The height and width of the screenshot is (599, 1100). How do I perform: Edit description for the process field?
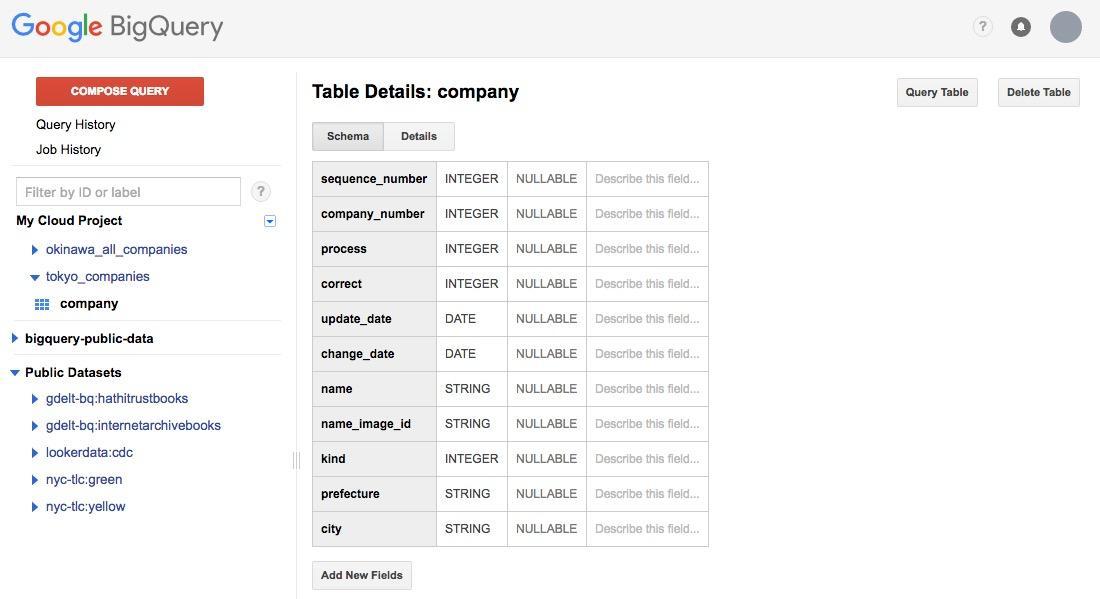(x=648, y=249)
